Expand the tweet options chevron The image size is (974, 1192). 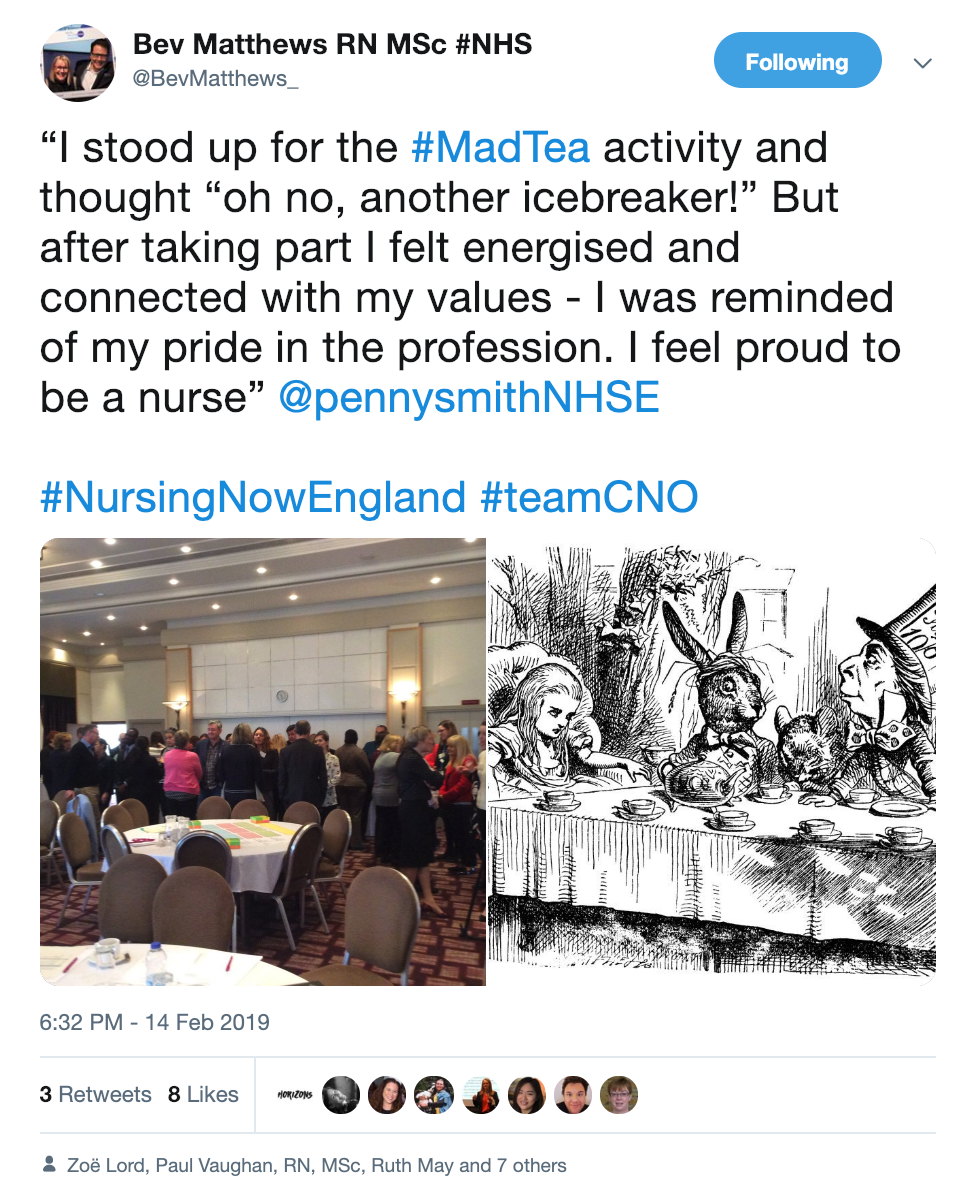[922, 63]
